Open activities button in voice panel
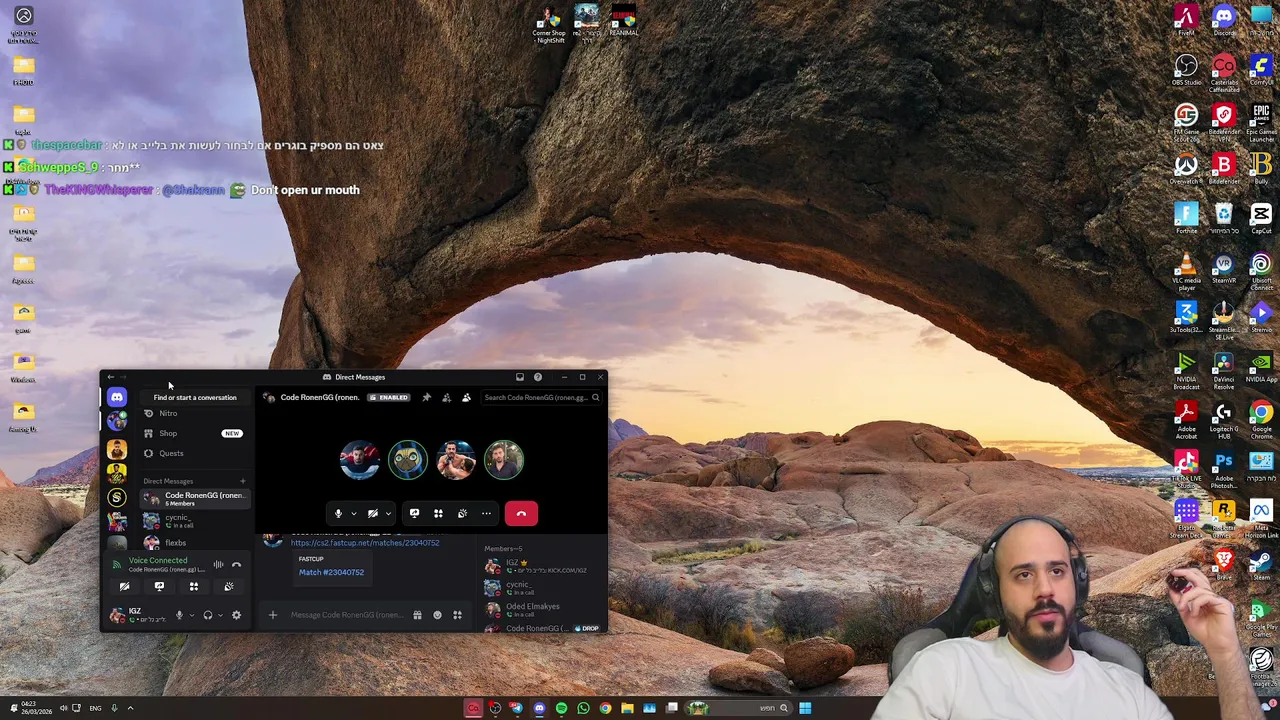Viewport: 1280px width, 720px height. pos(194,587)
